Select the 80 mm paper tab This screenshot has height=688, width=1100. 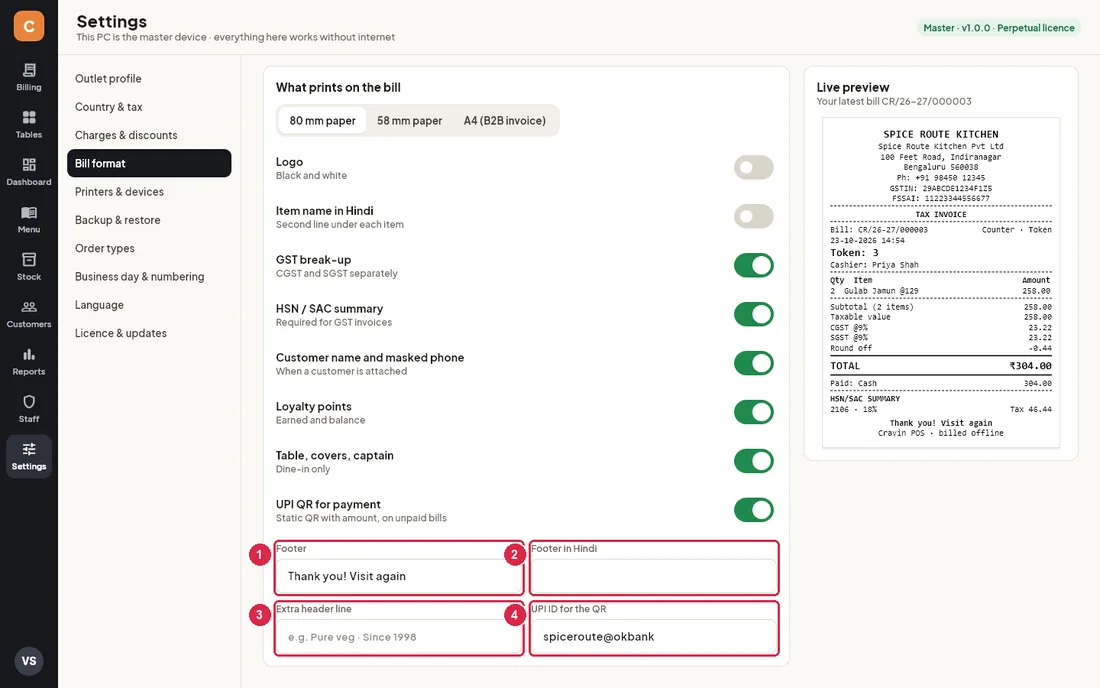tap(322, 121)
